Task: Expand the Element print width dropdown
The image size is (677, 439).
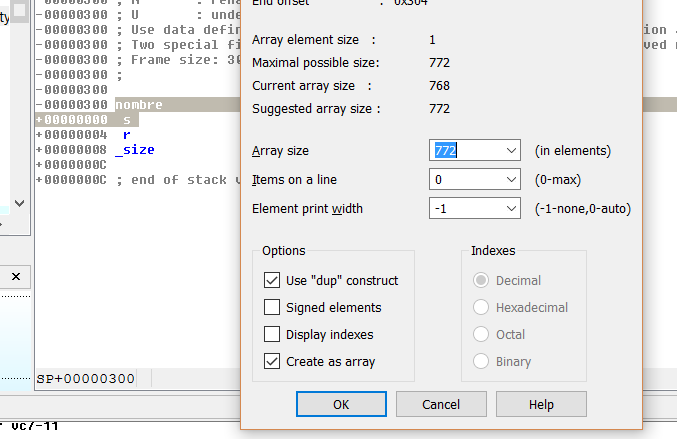Action: coord(511,209)
